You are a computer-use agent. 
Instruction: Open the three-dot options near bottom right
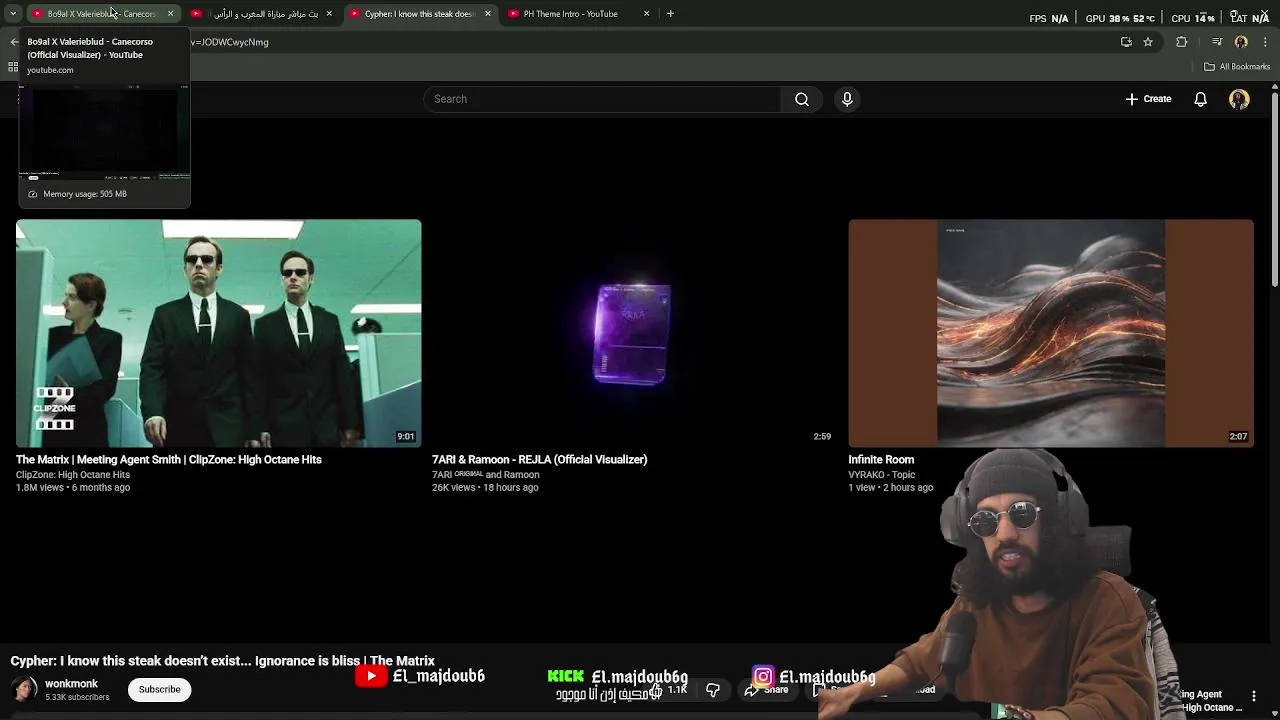1254,695
